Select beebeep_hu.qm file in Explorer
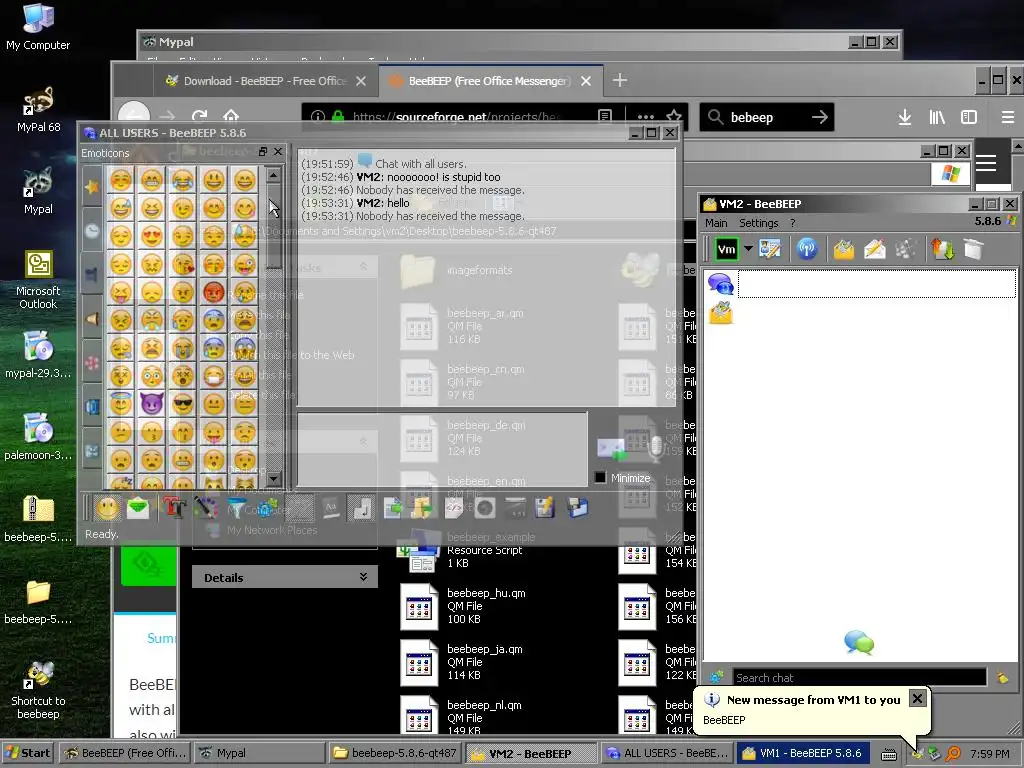The width and height of the screenshot is (1024, 768). (x=463, y=606)
